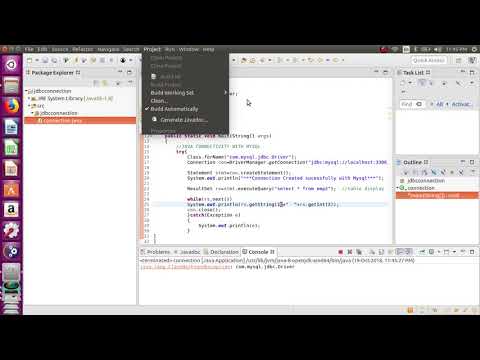Click the red Terminate icon in Console
480x360 pixels.
pyautogui.click(x=340, y=252)
